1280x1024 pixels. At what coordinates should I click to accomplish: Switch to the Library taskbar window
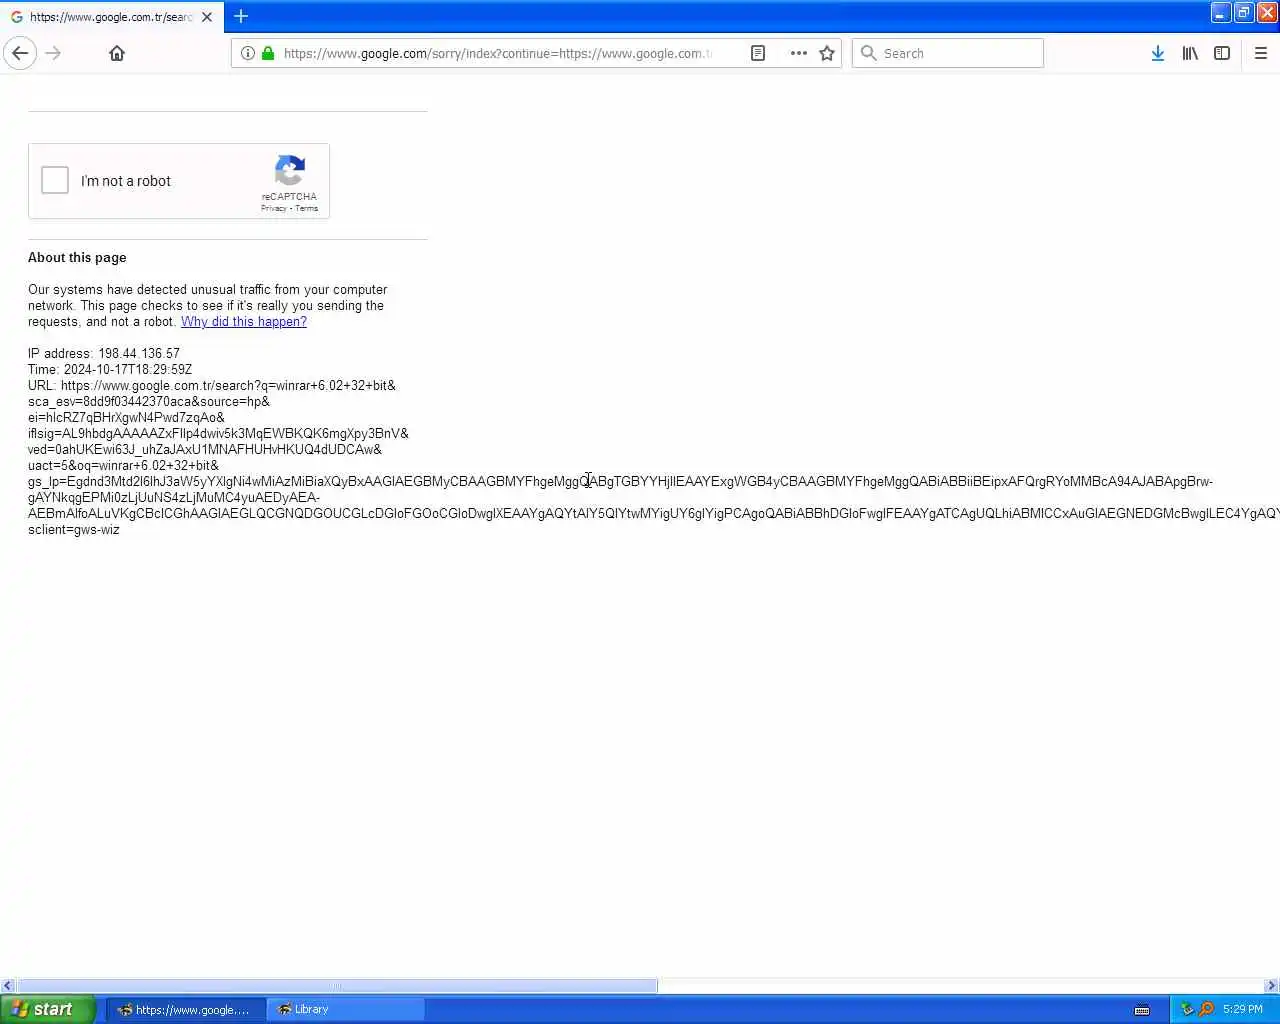click(x=346, y=1009)
